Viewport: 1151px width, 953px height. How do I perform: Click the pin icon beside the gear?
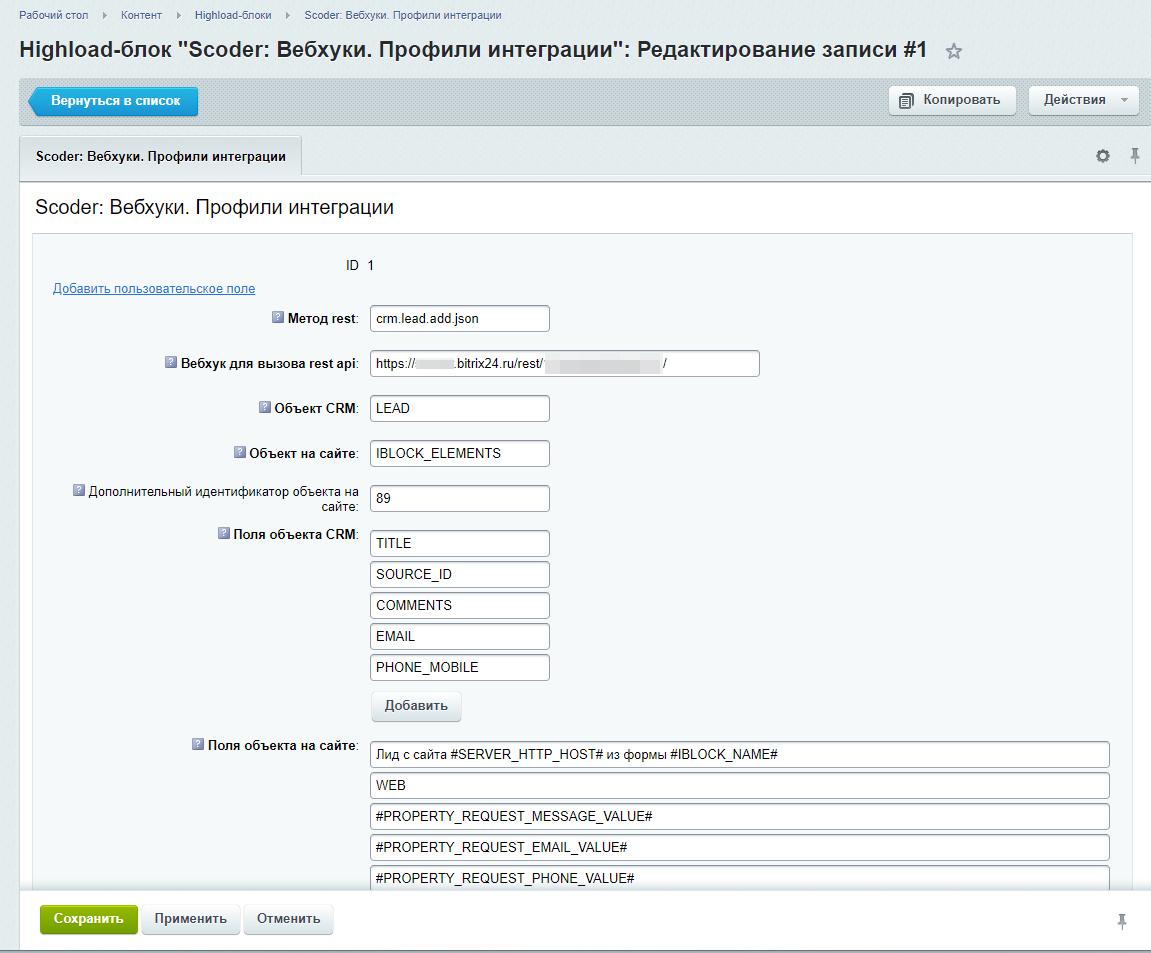pyautogui.click(x=1135, y=155)
